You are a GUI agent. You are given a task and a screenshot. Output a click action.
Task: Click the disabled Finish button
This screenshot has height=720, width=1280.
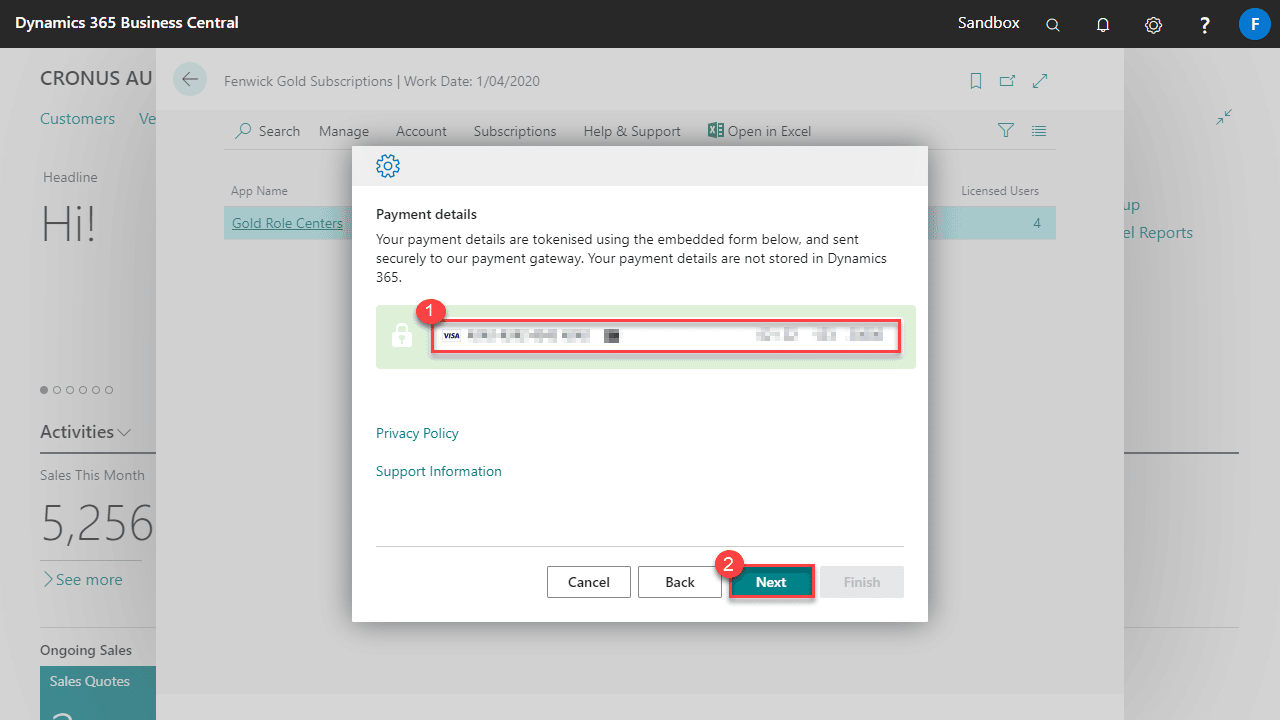862,582
